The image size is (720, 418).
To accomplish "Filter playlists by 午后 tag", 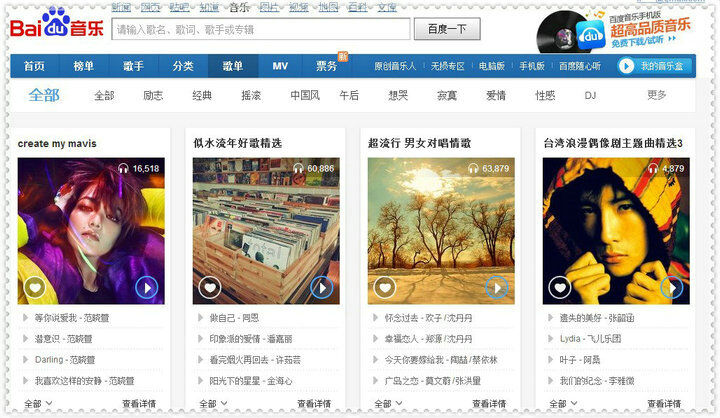I will coord(349,96).
